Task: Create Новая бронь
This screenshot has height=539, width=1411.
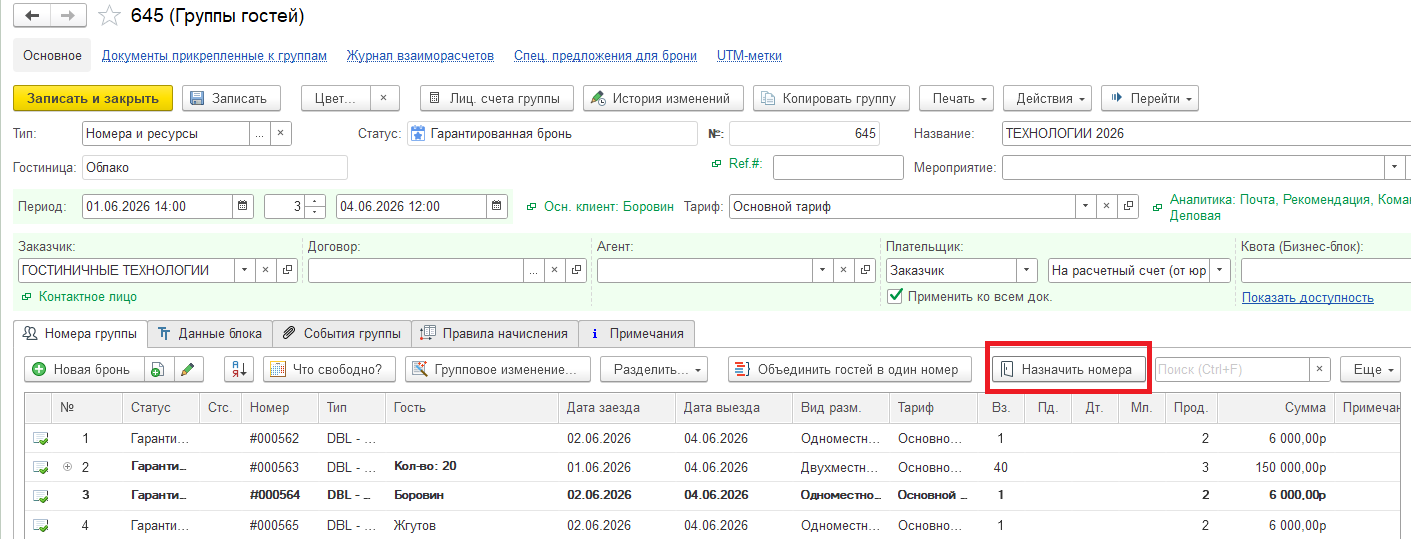Action: 84,369
